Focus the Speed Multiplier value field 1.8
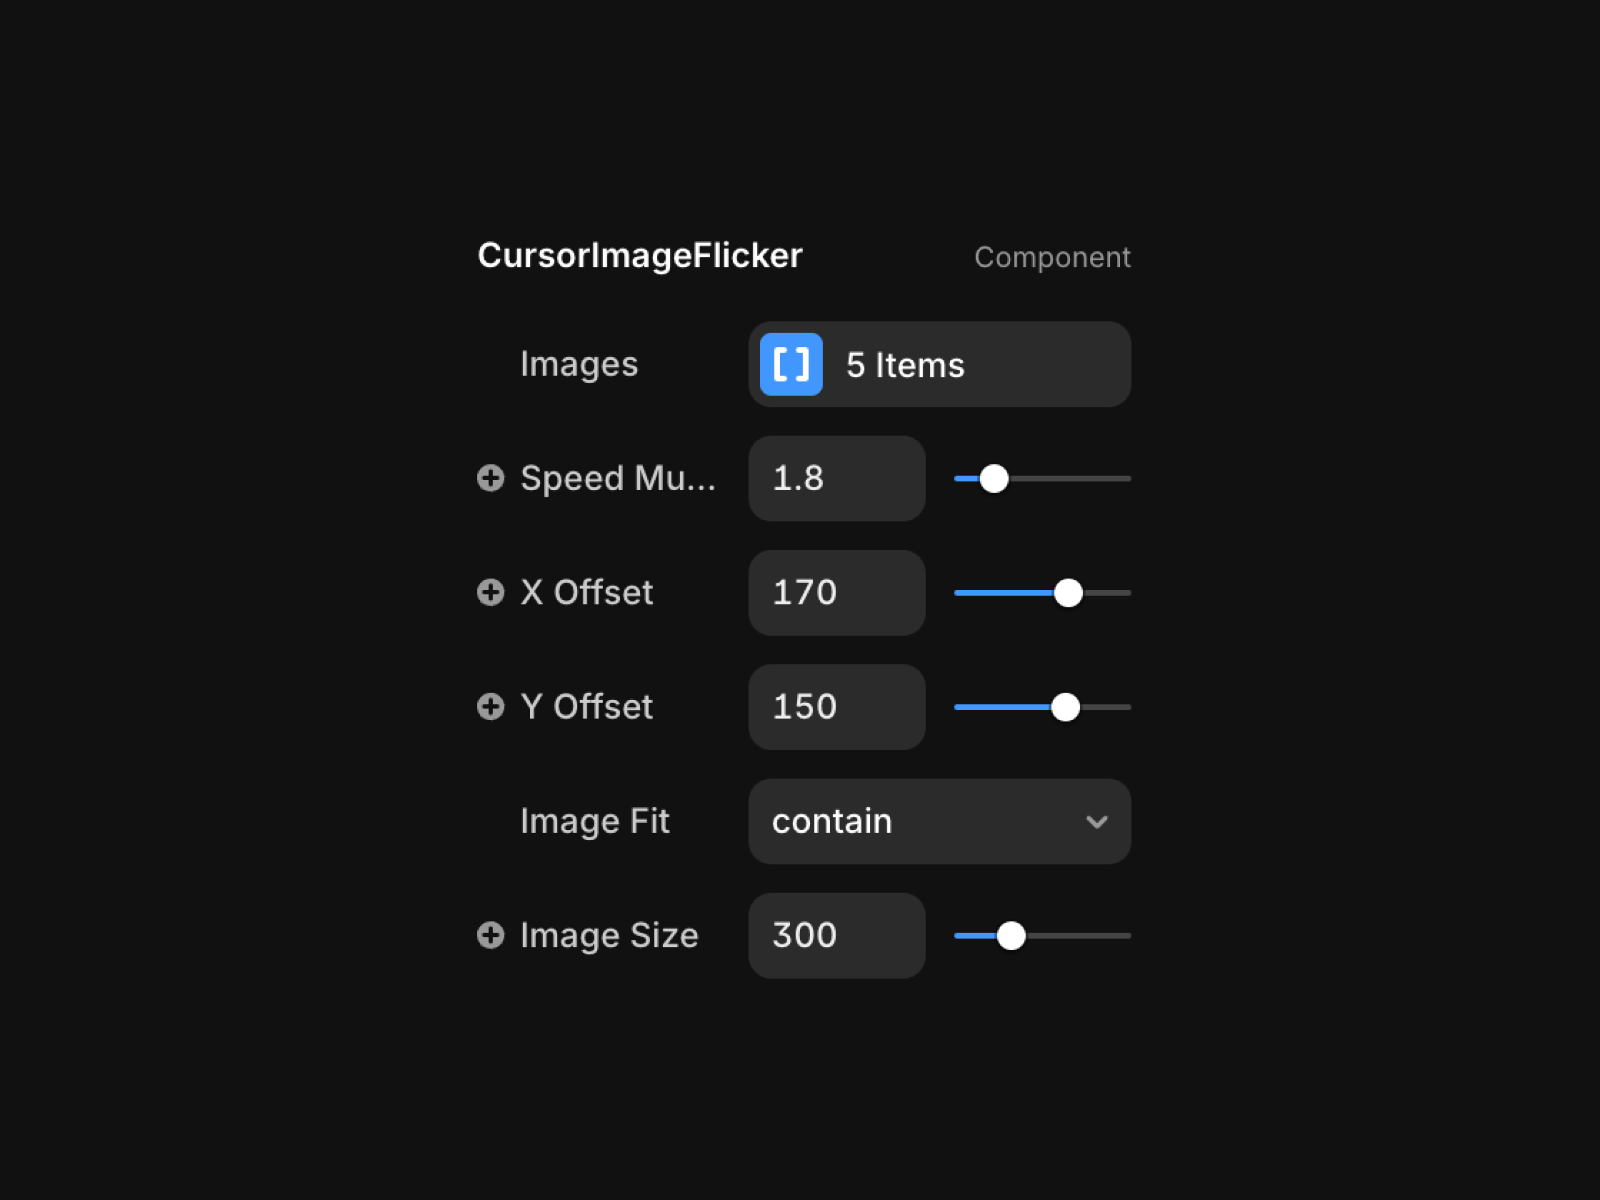The image size is (1600, 1200). pos(836,478)
